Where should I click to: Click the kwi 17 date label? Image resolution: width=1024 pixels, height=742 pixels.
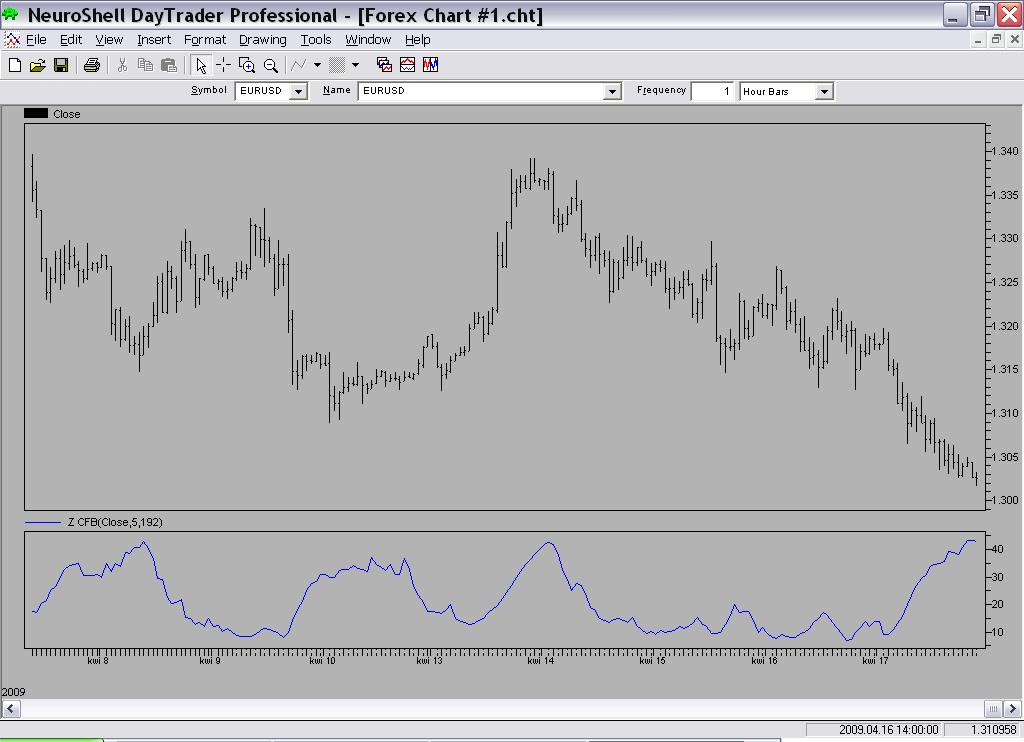click(876, 660)
